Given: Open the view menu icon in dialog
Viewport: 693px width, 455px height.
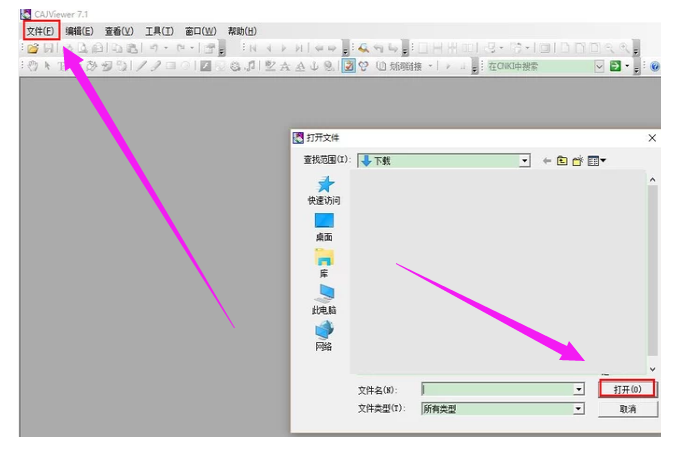Looking at the screenshot, I should (597, 160).
